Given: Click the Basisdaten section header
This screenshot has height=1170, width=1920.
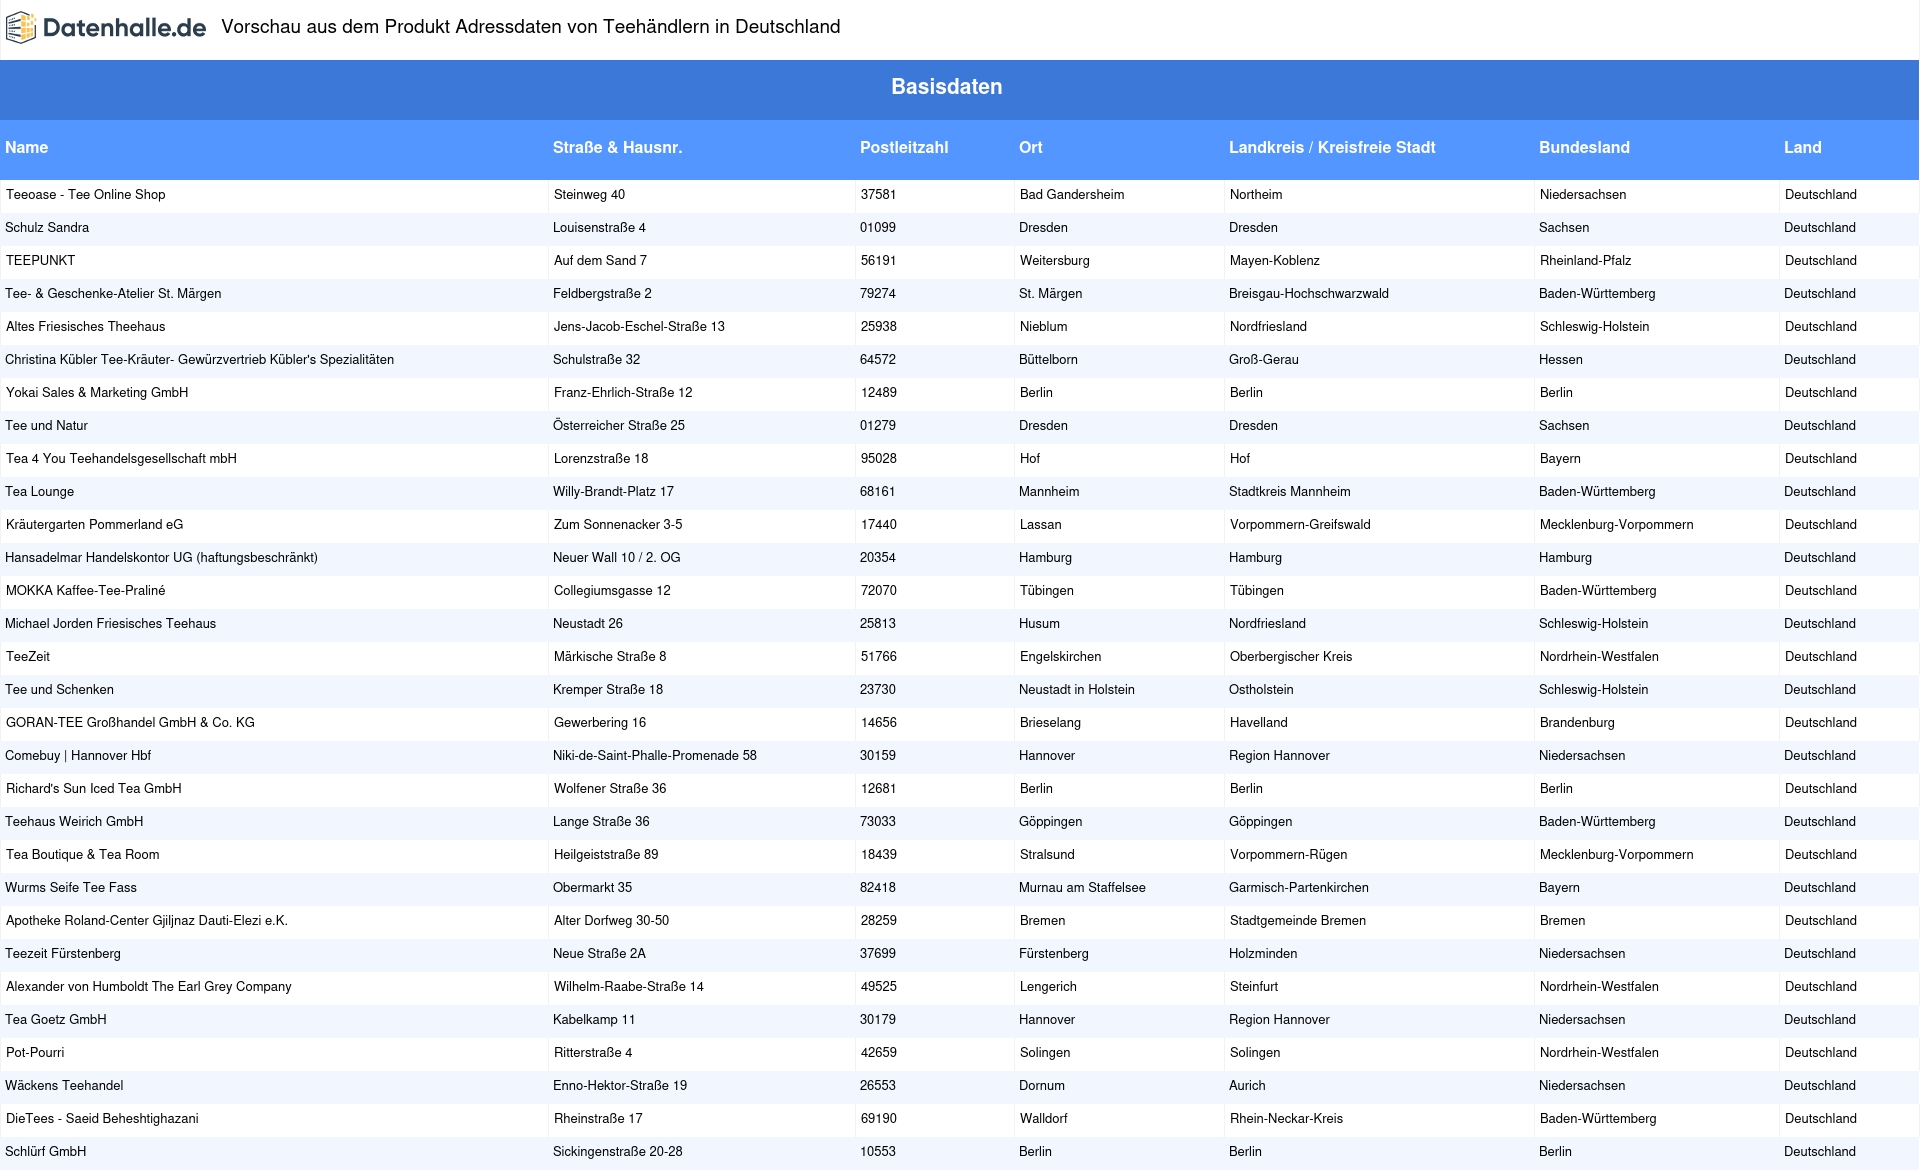Looking at the screenshot, I should pyautogui.click(x=946, y=87).
